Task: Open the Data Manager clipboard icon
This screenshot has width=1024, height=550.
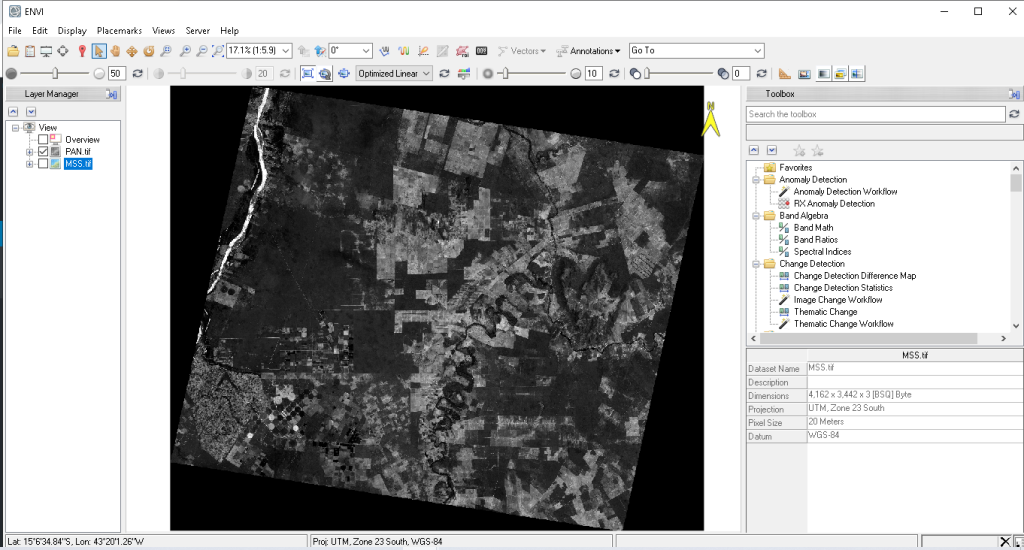Action: pyautogui.click(x=30, y=51)
